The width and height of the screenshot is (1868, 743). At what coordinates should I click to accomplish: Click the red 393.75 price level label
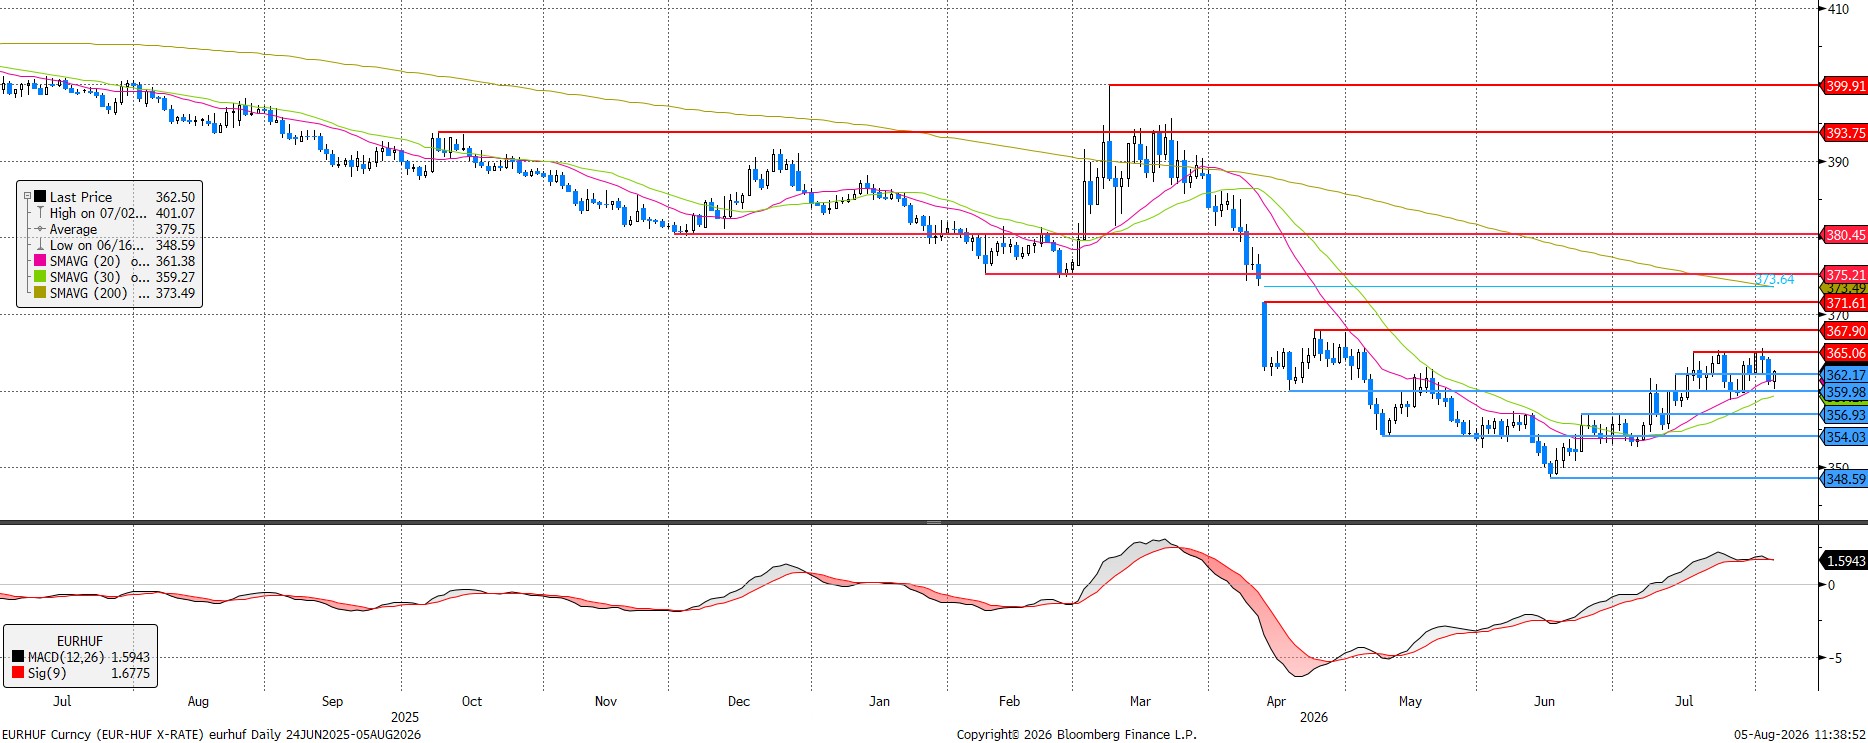click(1845, 132)
